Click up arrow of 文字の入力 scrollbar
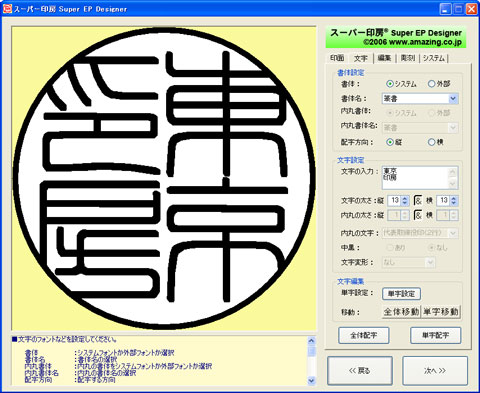Viewport: 480px width, 393px height. 453,172
